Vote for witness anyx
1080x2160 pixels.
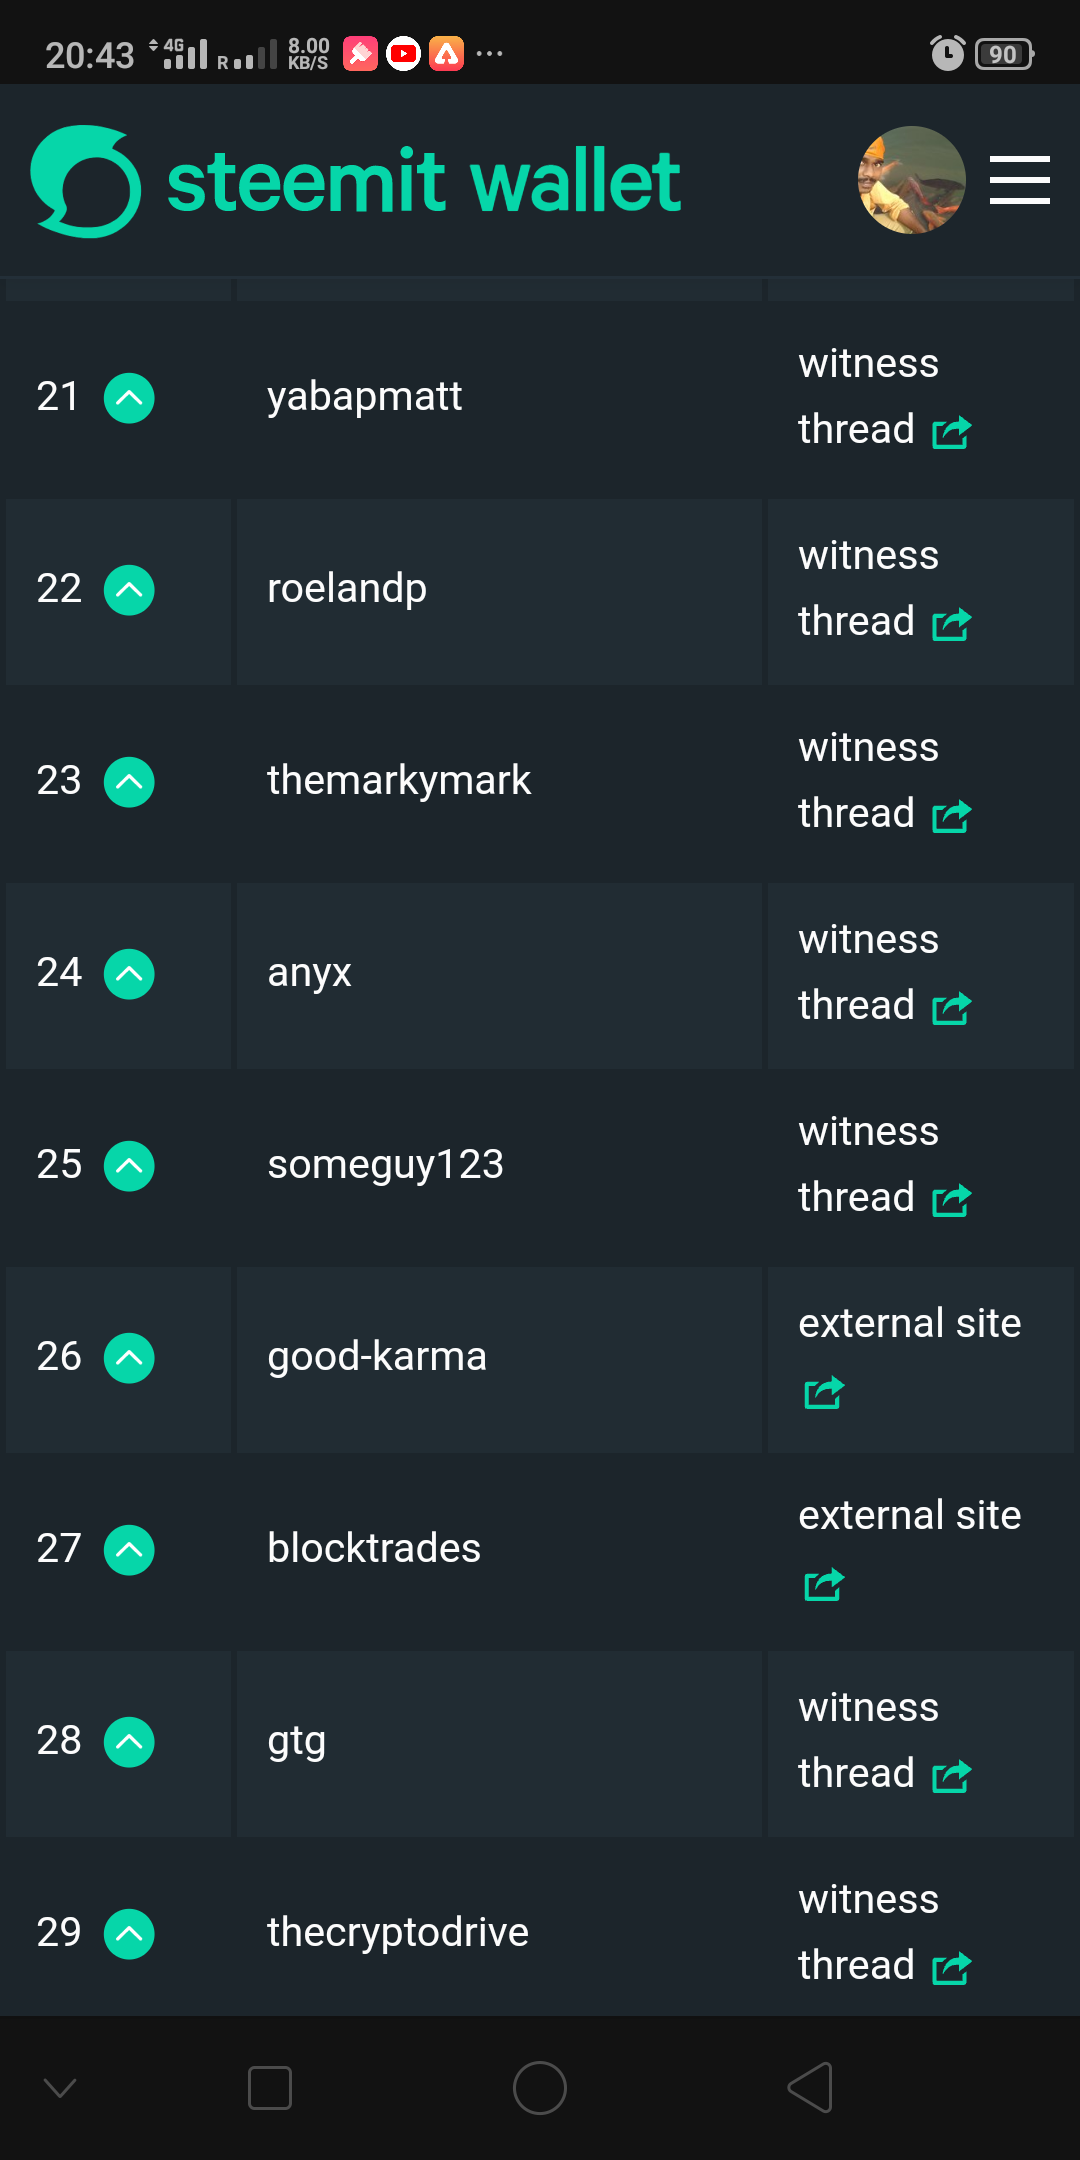129,974
